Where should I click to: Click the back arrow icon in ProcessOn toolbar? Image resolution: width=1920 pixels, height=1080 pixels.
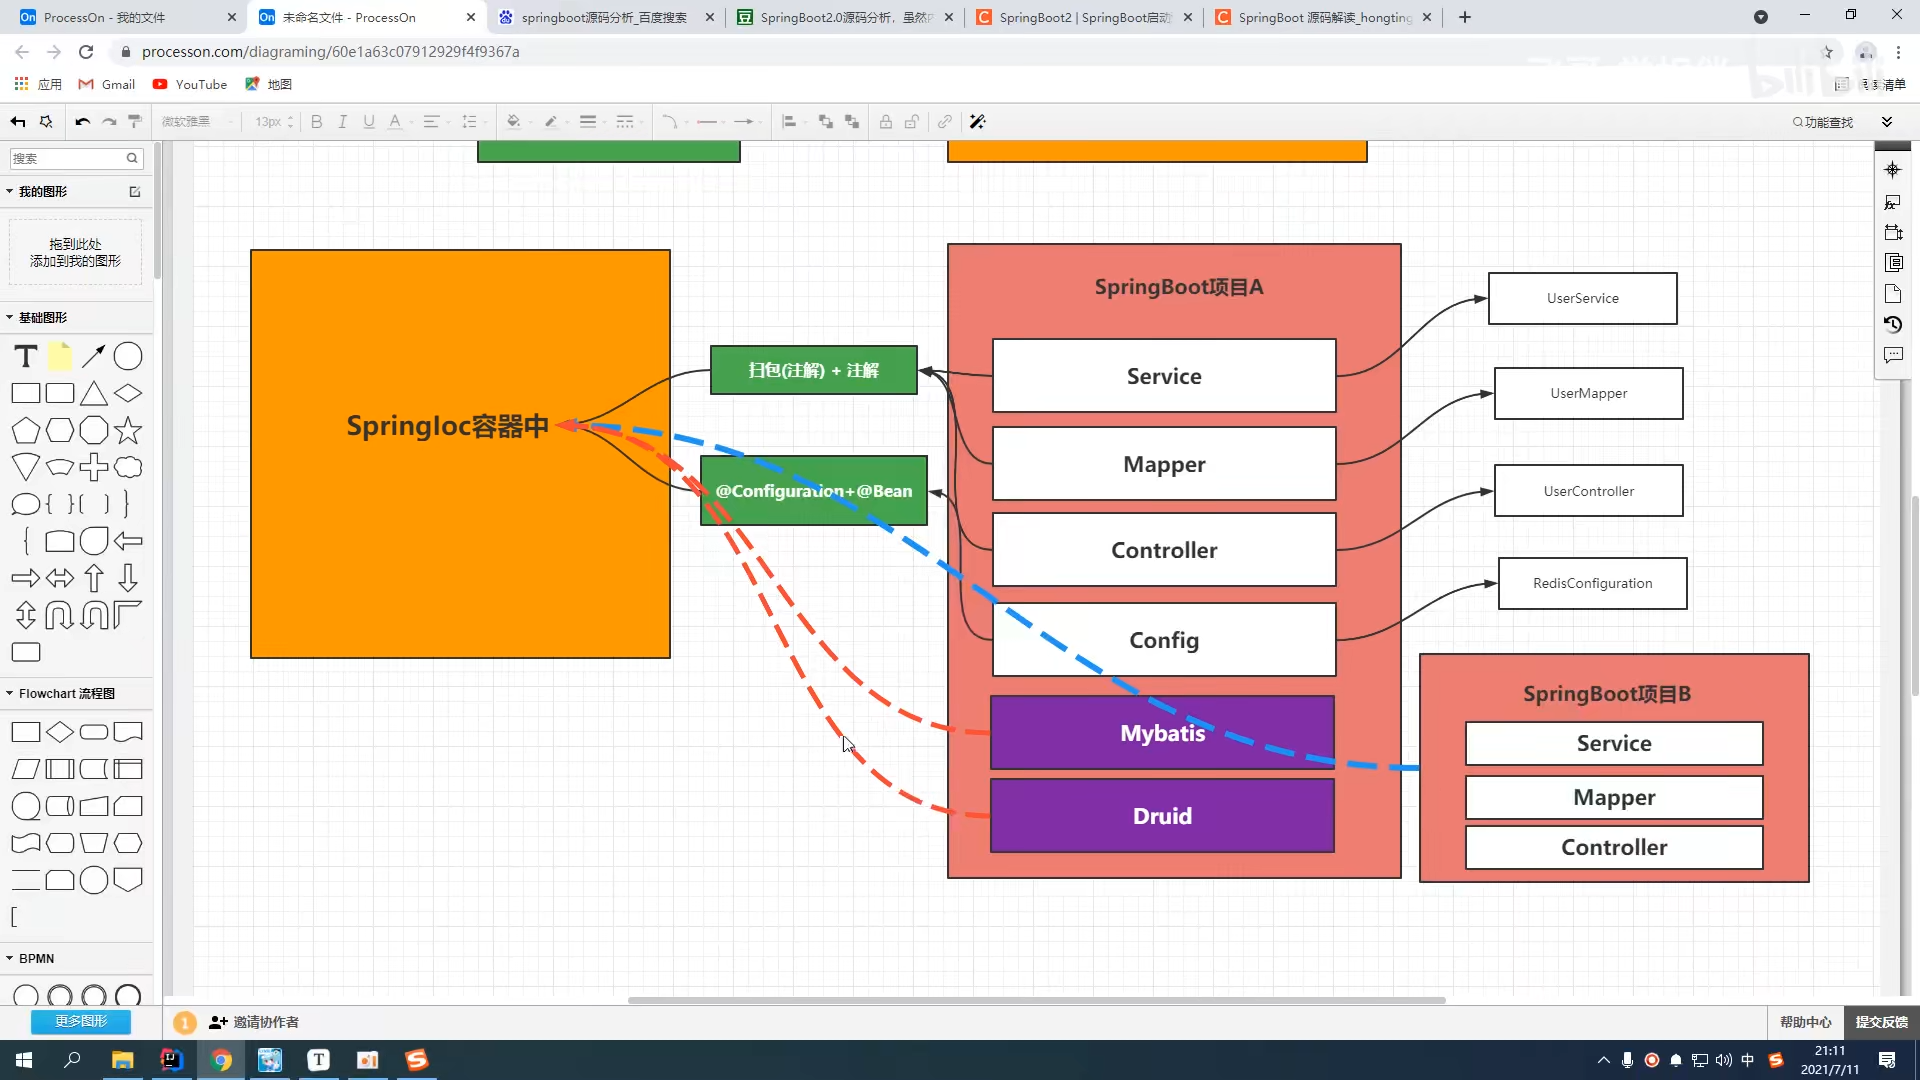[x=18, y=122]
